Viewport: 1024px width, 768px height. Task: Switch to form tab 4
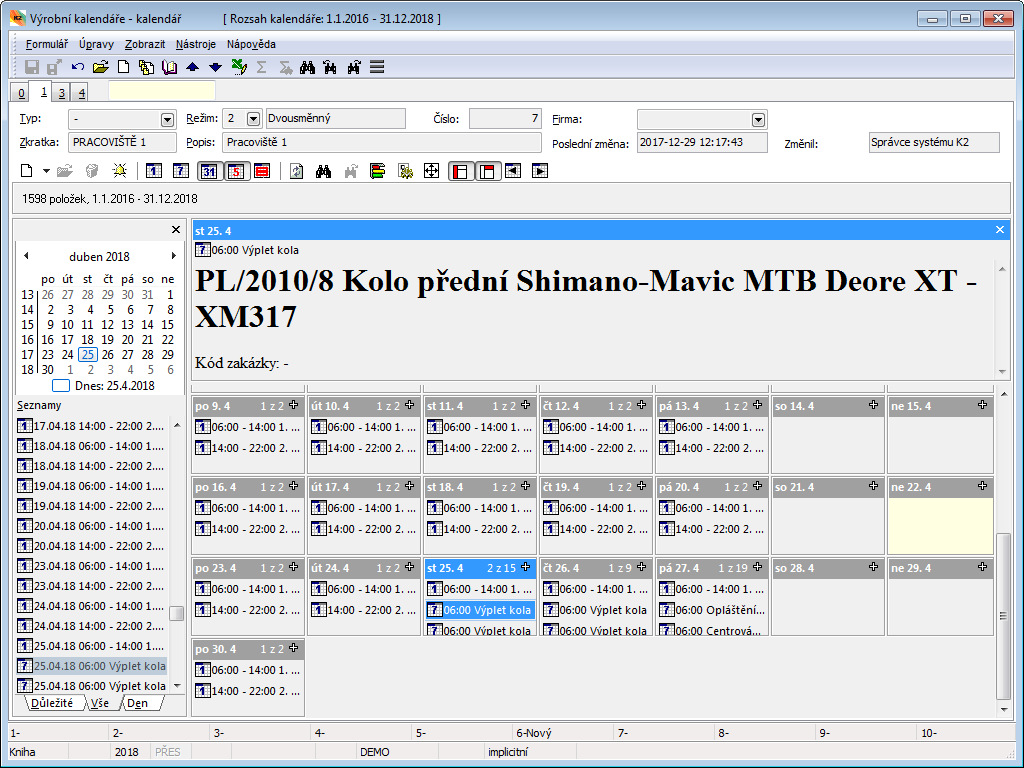[81, 93]
